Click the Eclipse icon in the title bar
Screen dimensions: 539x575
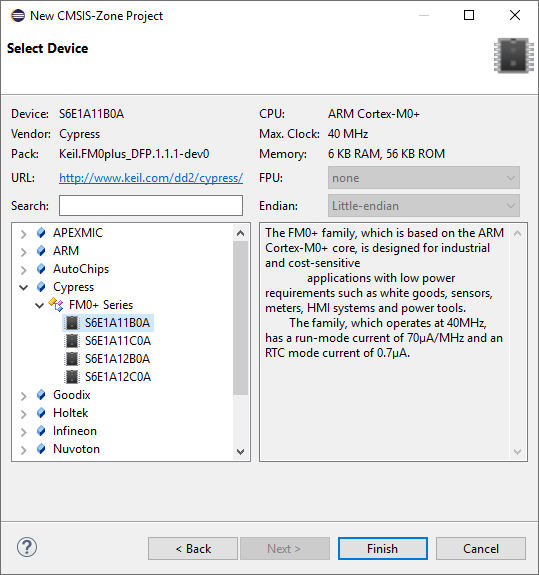[x=18, y=16]
